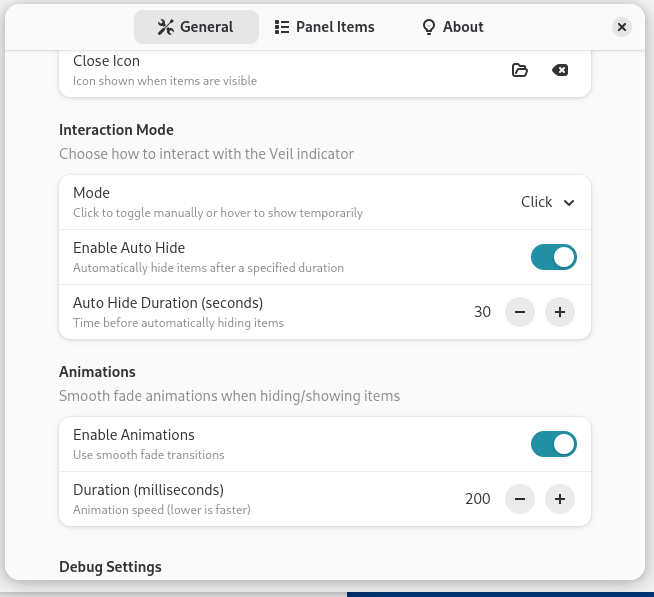This screenshot has width=654, height=597.
Task: Increase Auto Hide Duration with plus button
Action: pyautogui.click(x=560, y=312)
